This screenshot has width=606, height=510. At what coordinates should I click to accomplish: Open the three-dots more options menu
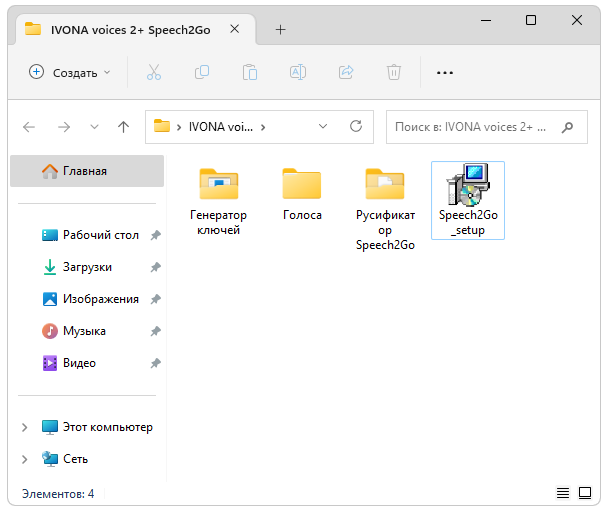click(x=444, y=73)
